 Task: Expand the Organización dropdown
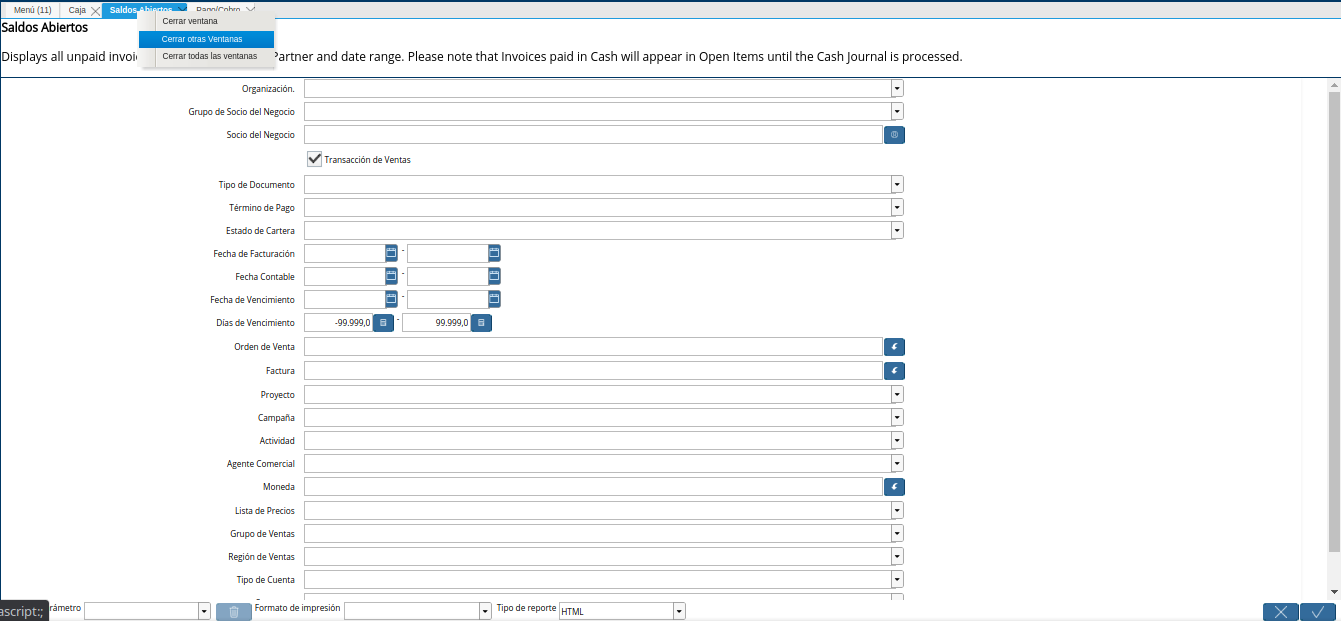point(897,88)
